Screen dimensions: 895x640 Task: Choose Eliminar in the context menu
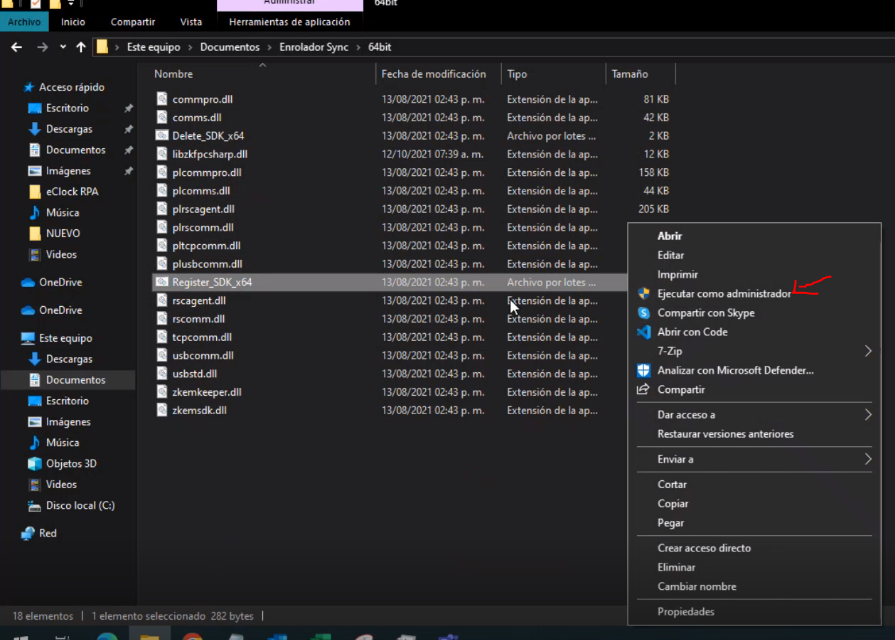click(x=676, y=567)
